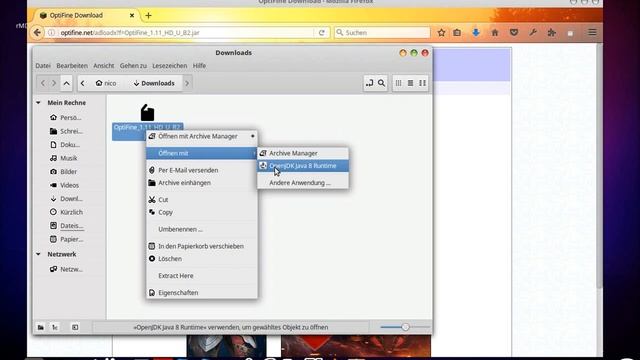Screen dimensions: 640x360
Task: Click Cut in context menu
Action: 202,200
